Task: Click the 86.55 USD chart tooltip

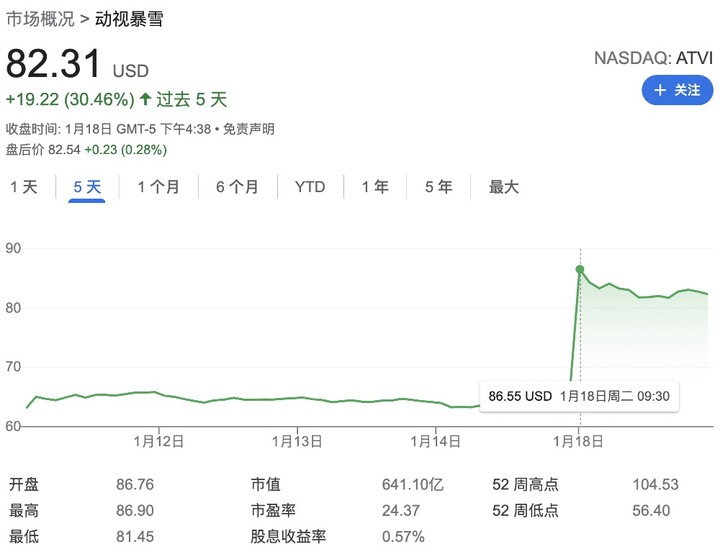Action: (578, 396)
